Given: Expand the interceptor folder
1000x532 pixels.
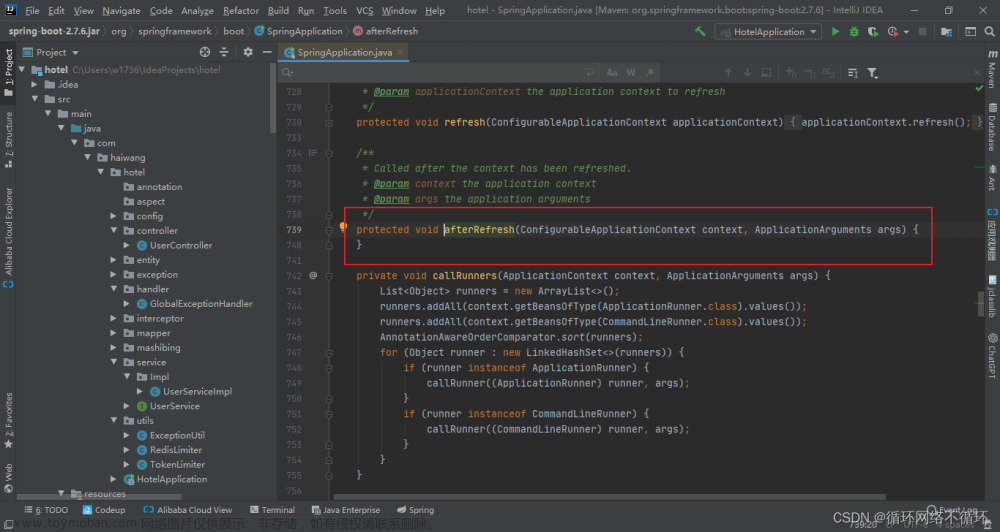Looking at the screenshot, I should pyautogui.click(x=114, y=318).
